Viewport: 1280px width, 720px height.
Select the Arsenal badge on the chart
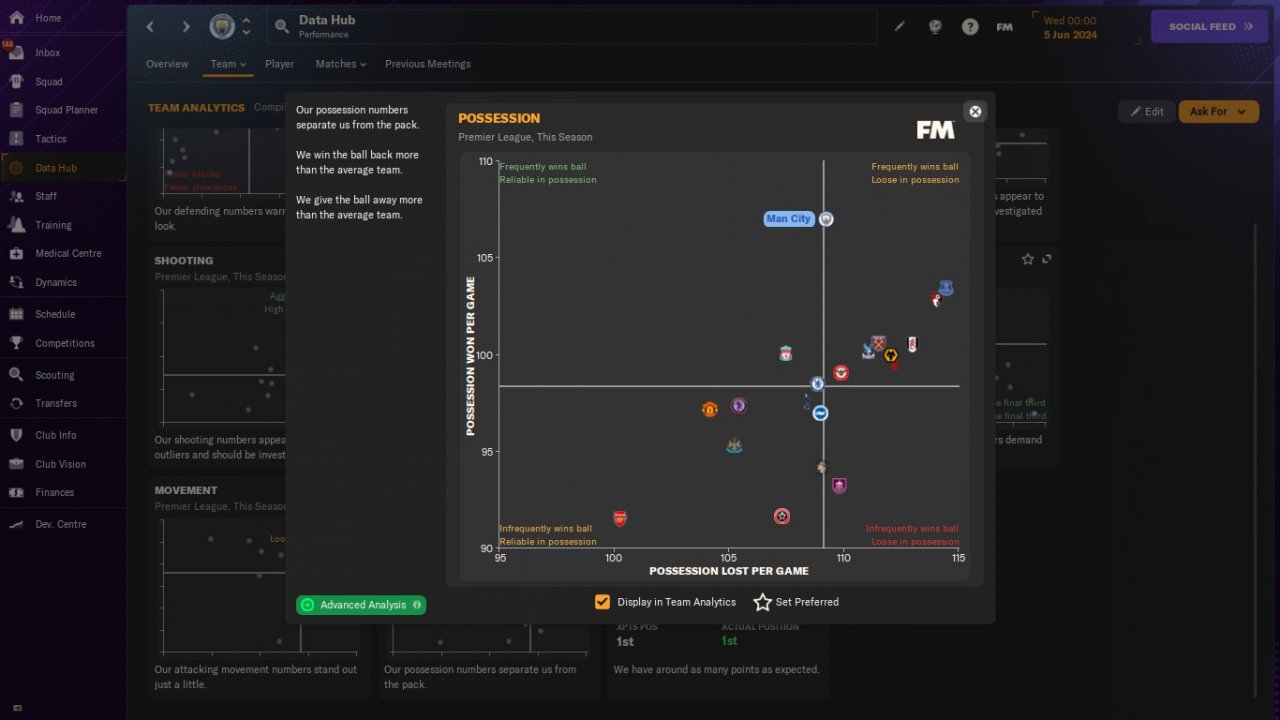620,519
